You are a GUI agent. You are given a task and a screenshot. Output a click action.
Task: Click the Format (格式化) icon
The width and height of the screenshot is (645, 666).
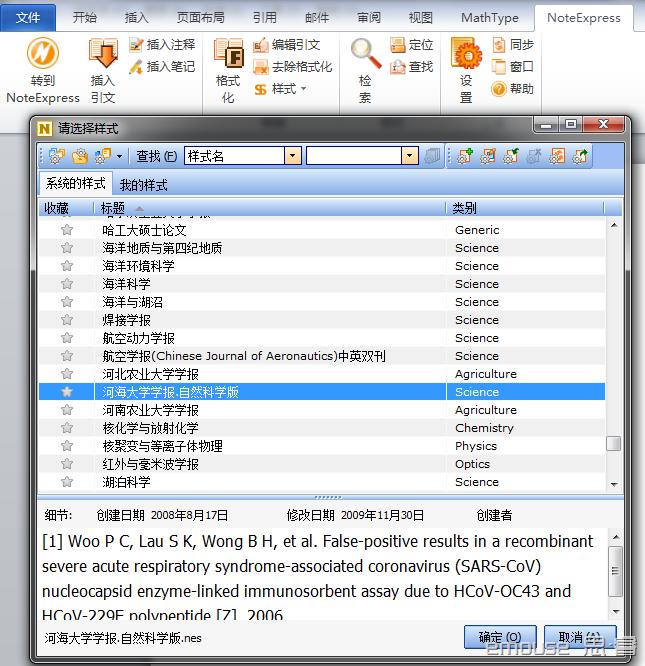[x=228, y=53]
